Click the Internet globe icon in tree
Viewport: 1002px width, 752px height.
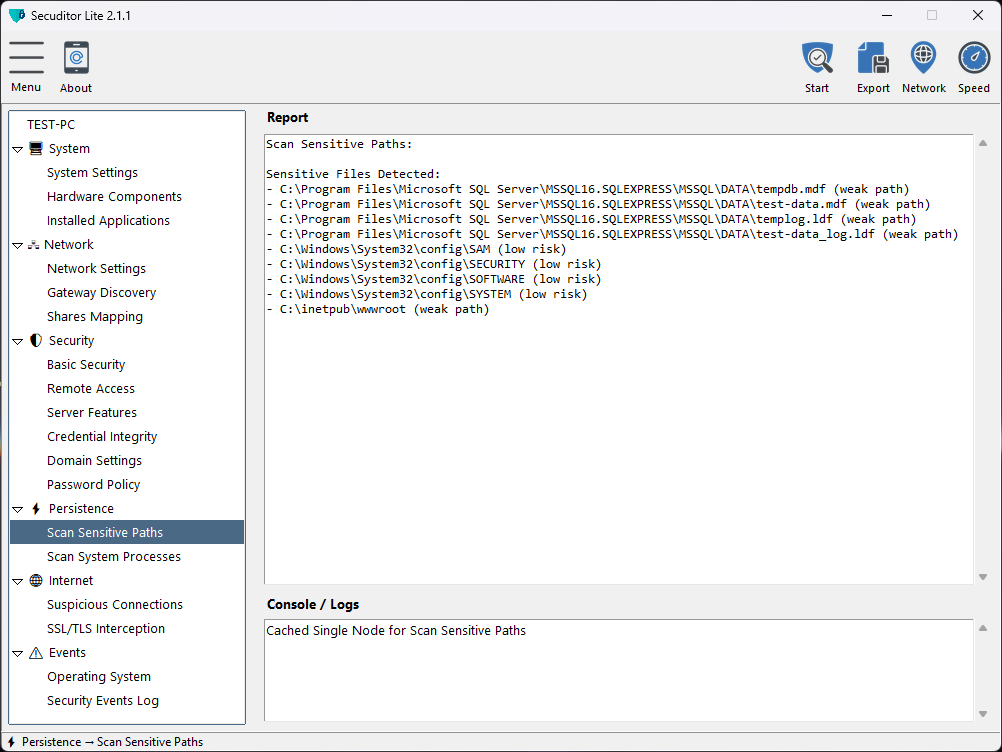pos(36,581)
